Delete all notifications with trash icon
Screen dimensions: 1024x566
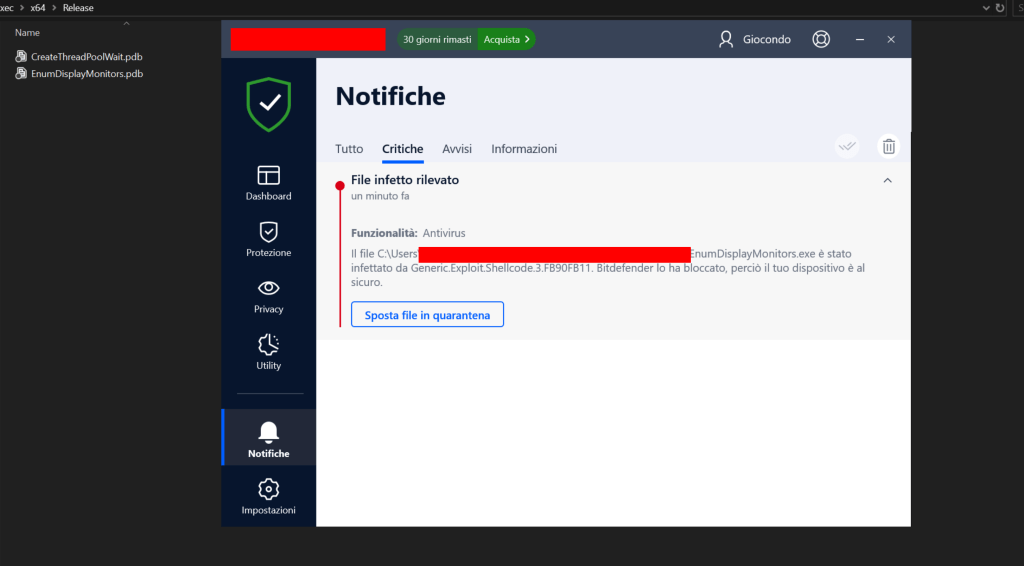click(x=889, y=146)
